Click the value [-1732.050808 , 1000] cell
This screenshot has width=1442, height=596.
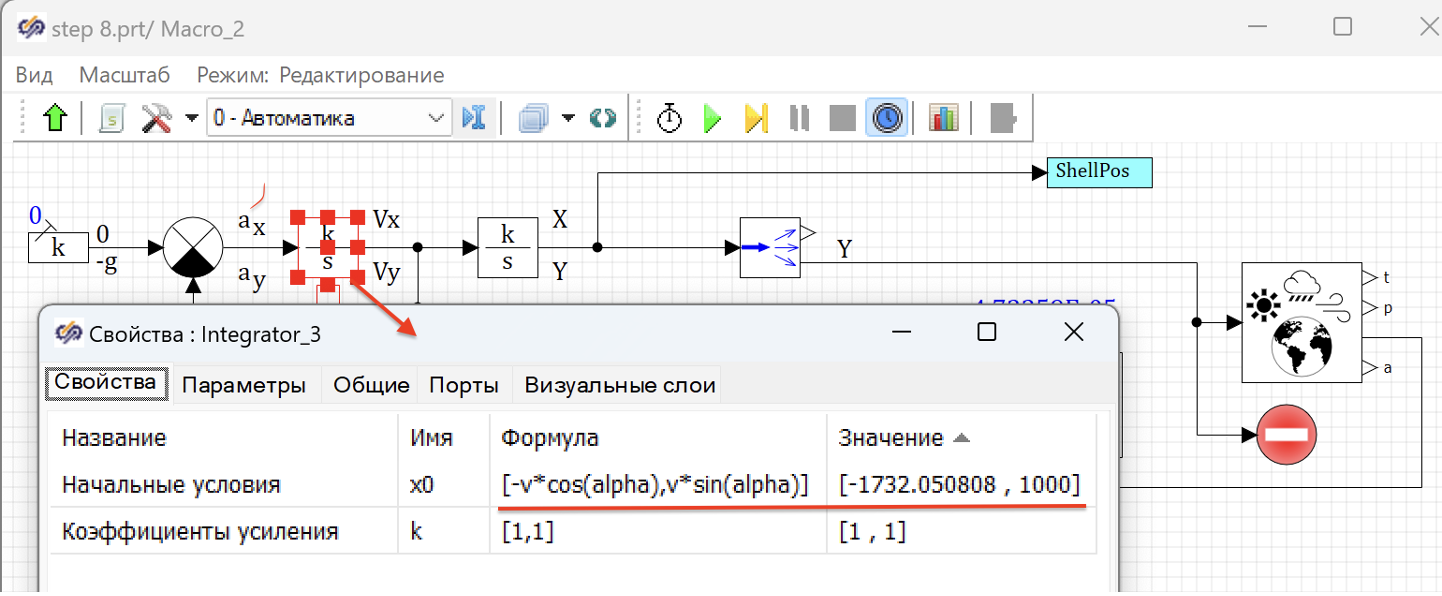963,485
